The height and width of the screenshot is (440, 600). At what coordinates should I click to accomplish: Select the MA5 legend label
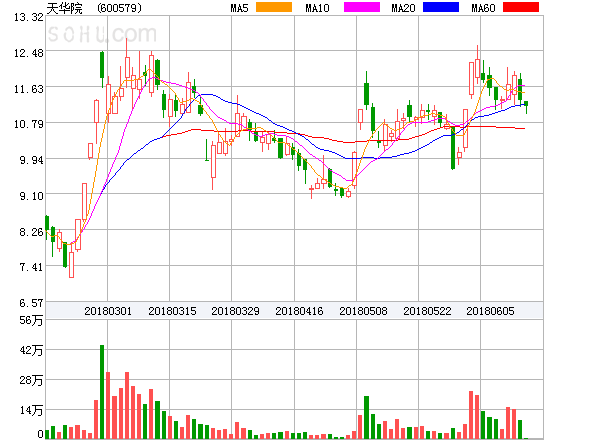pos(240,8)
